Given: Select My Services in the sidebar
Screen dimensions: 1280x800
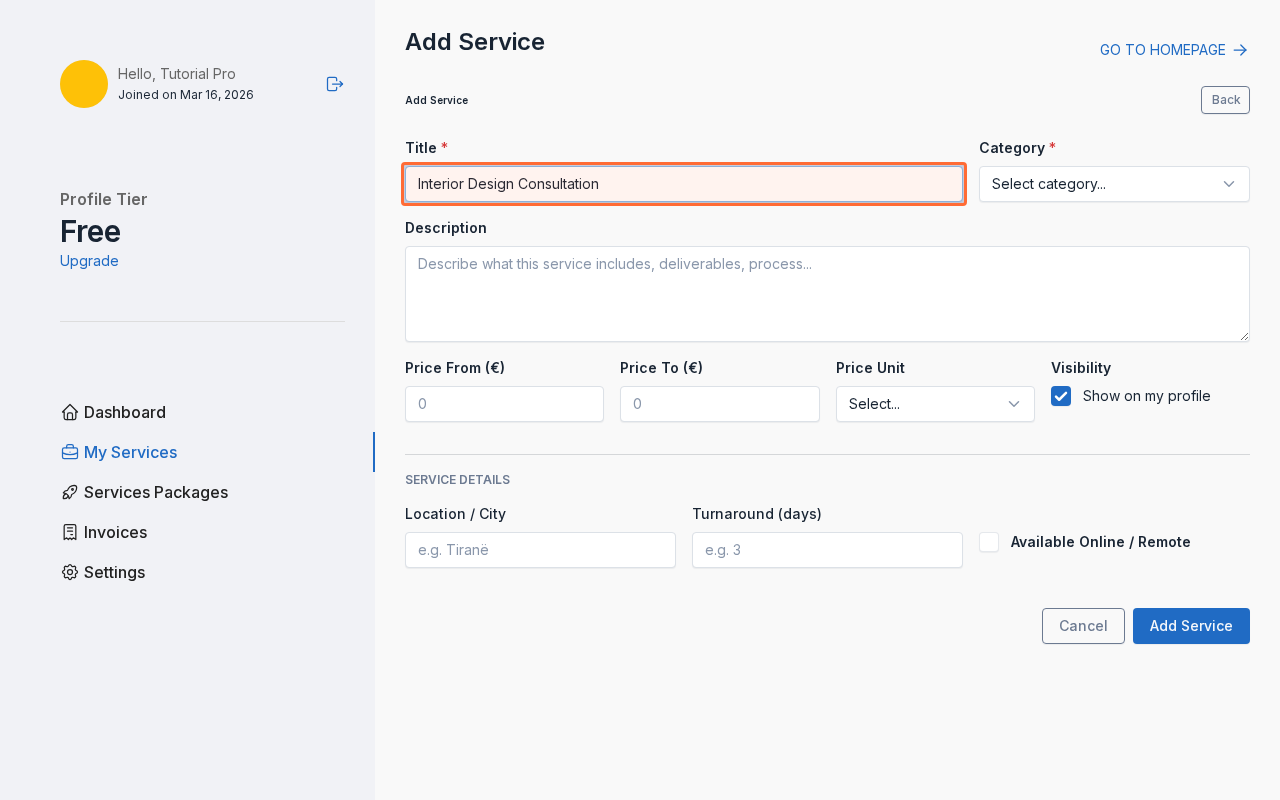Looking at the screenshot, I should click(x=131, y=452).
